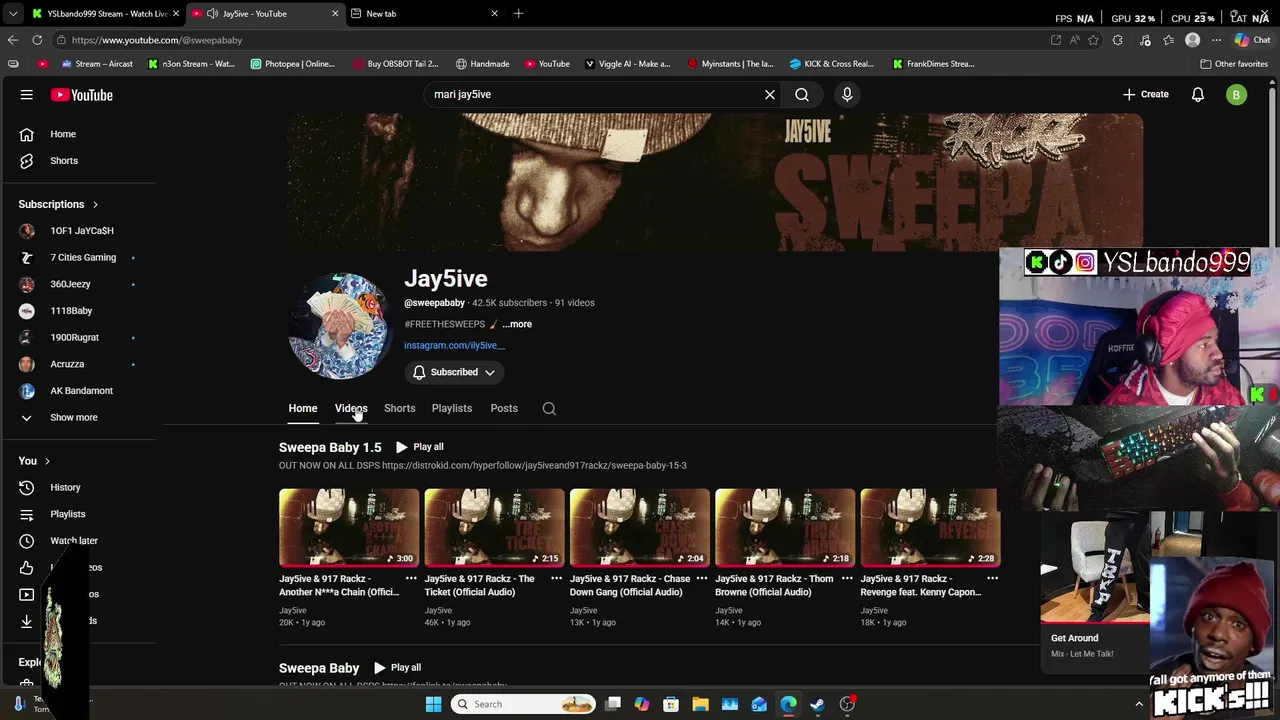Switch to channel Home tab
Viewport: 1280px width, 720px height.
coord(303,408)
